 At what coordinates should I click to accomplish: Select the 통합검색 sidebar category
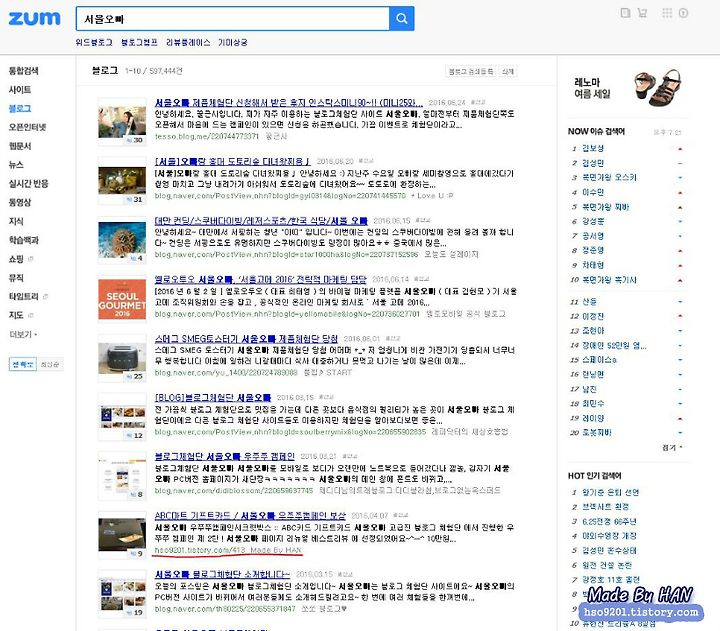[x=23, y=71]
